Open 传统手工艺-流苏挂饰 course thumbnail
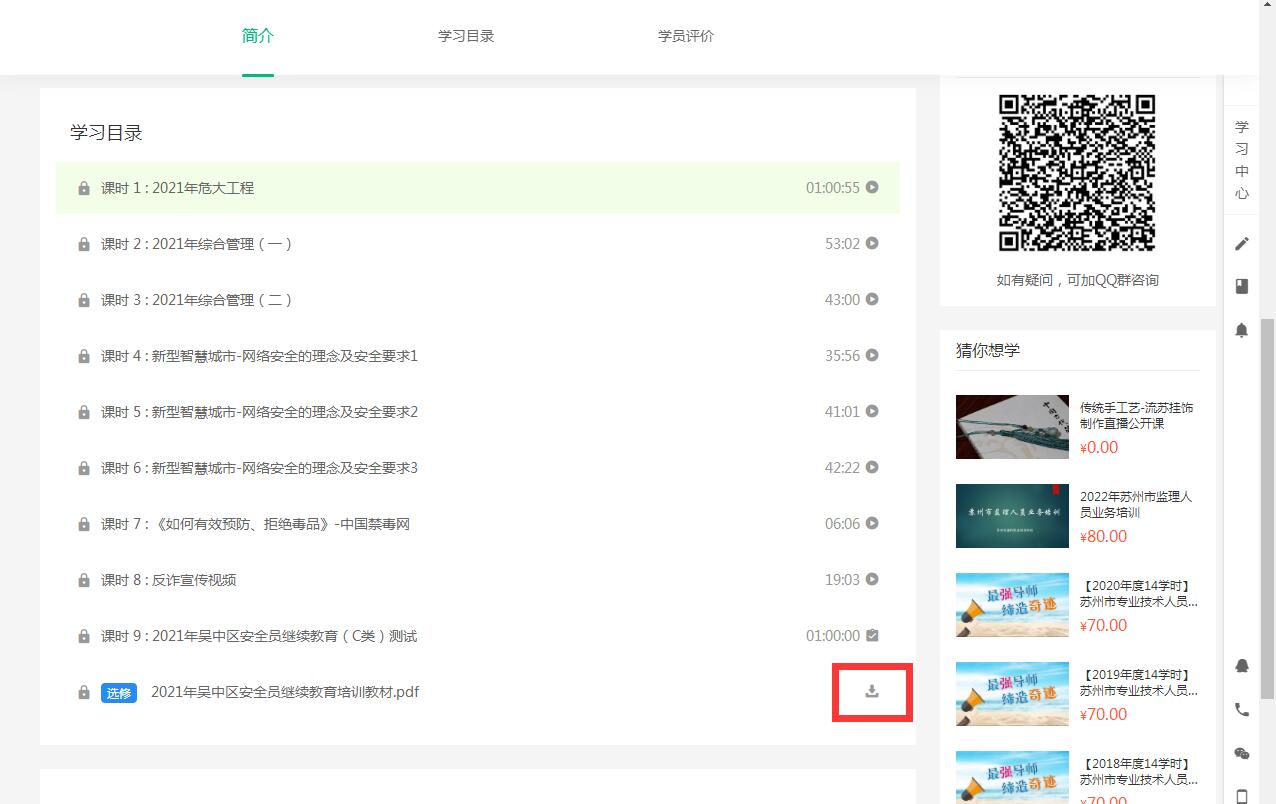 (x=1012, y=427)
